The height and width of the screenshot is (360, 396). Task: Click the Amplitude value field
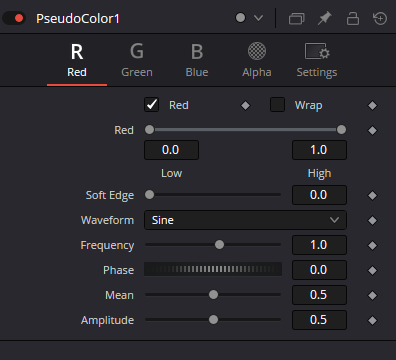pos(319,320)
